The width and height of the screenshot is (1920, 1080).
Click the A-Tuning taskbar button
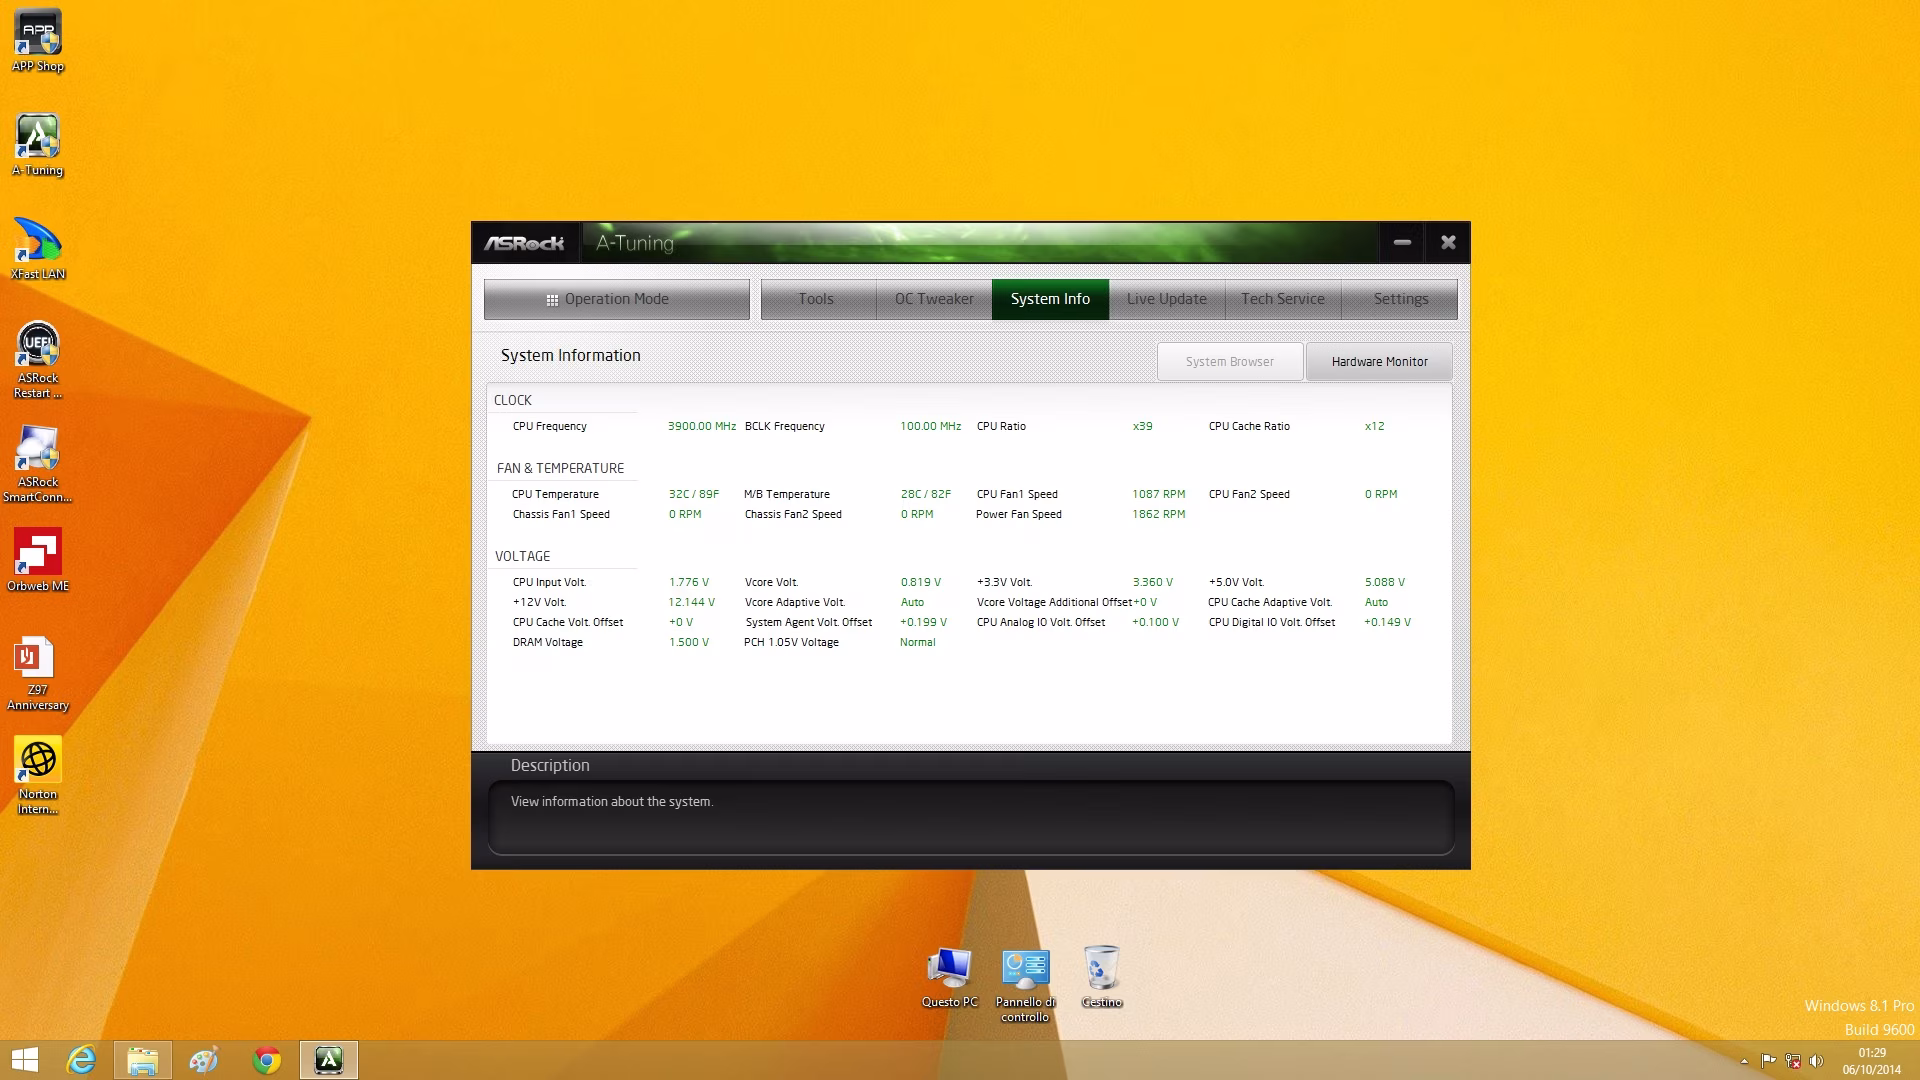click(329, 1060)
